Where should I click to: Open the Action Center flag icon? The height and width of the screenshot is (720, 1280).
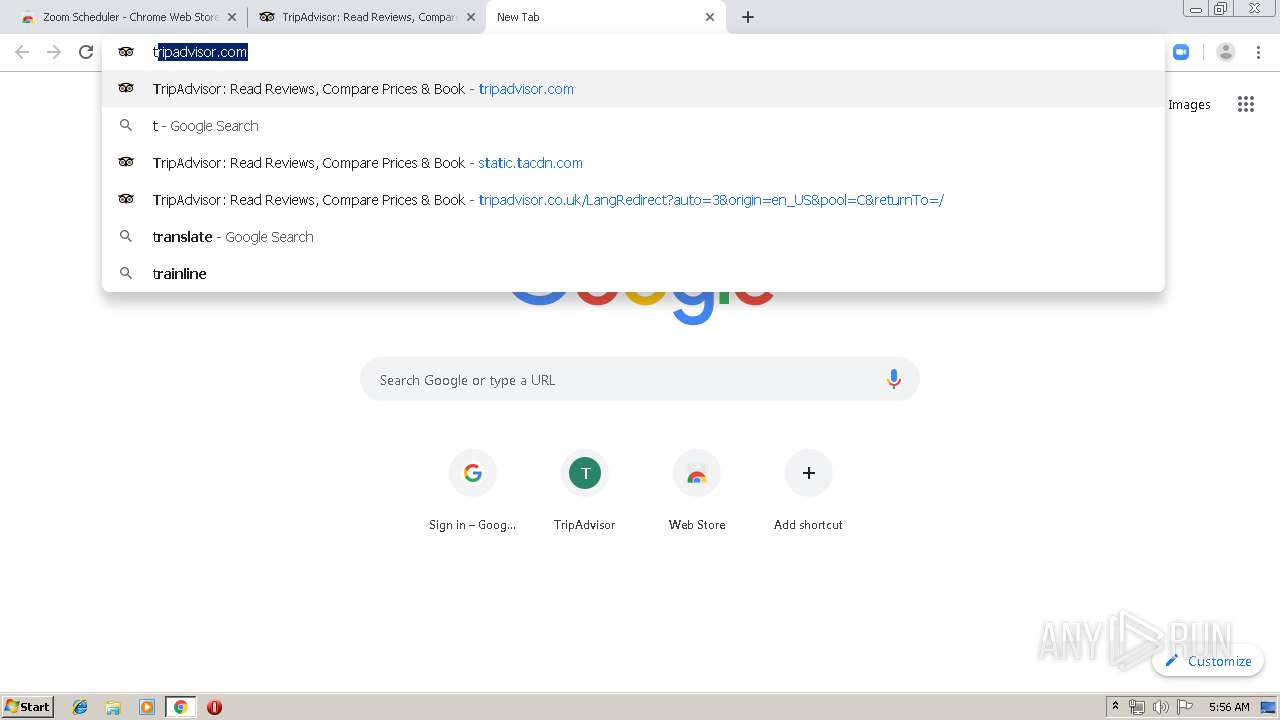(1185, 707)
